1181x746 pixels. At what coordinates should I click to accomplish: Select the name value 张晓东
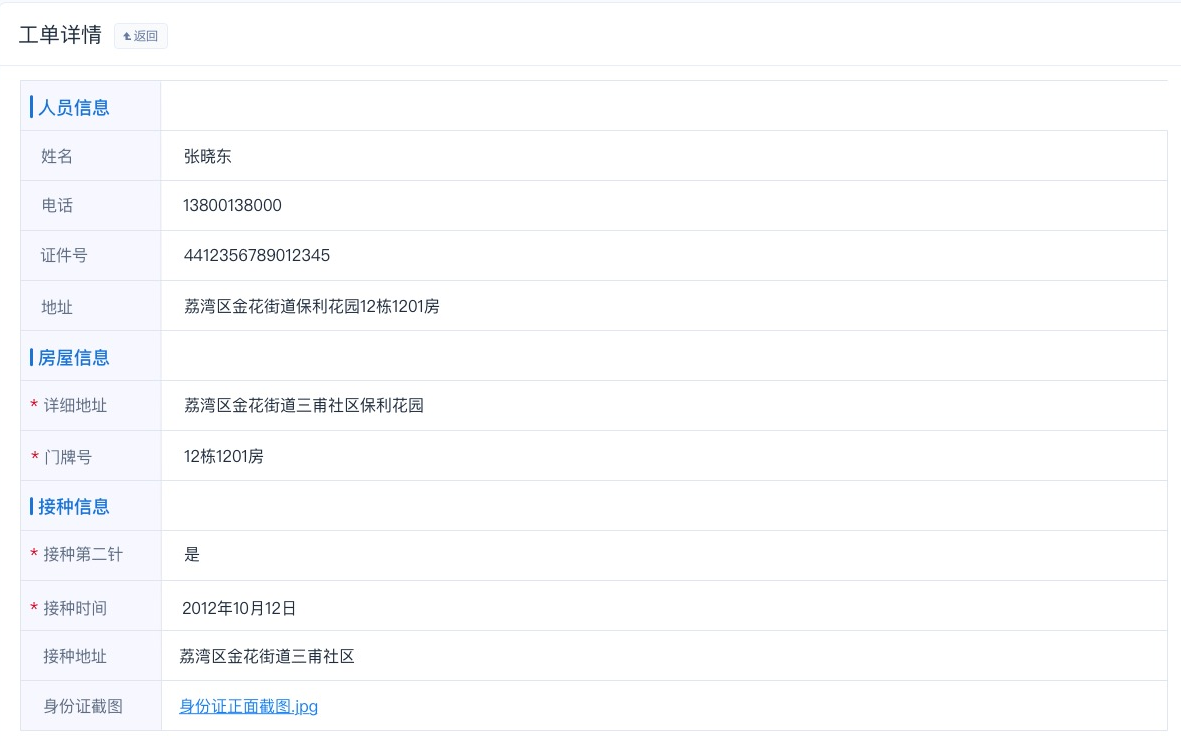(x=208, y=156)
